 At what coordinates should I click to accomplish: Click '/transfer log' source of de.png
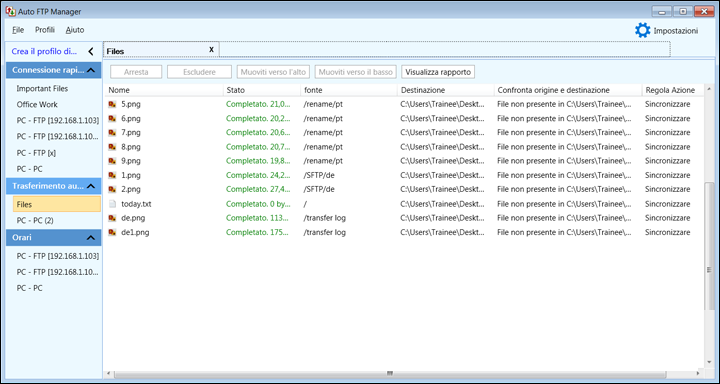click(x=324, y=218)
